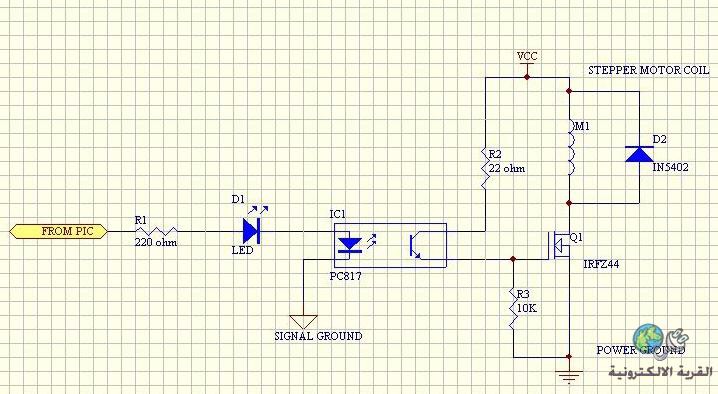Select the PC817 part label
Viewport: 718px width, 394px height.
pyautogui.click(x=345, y=276)
